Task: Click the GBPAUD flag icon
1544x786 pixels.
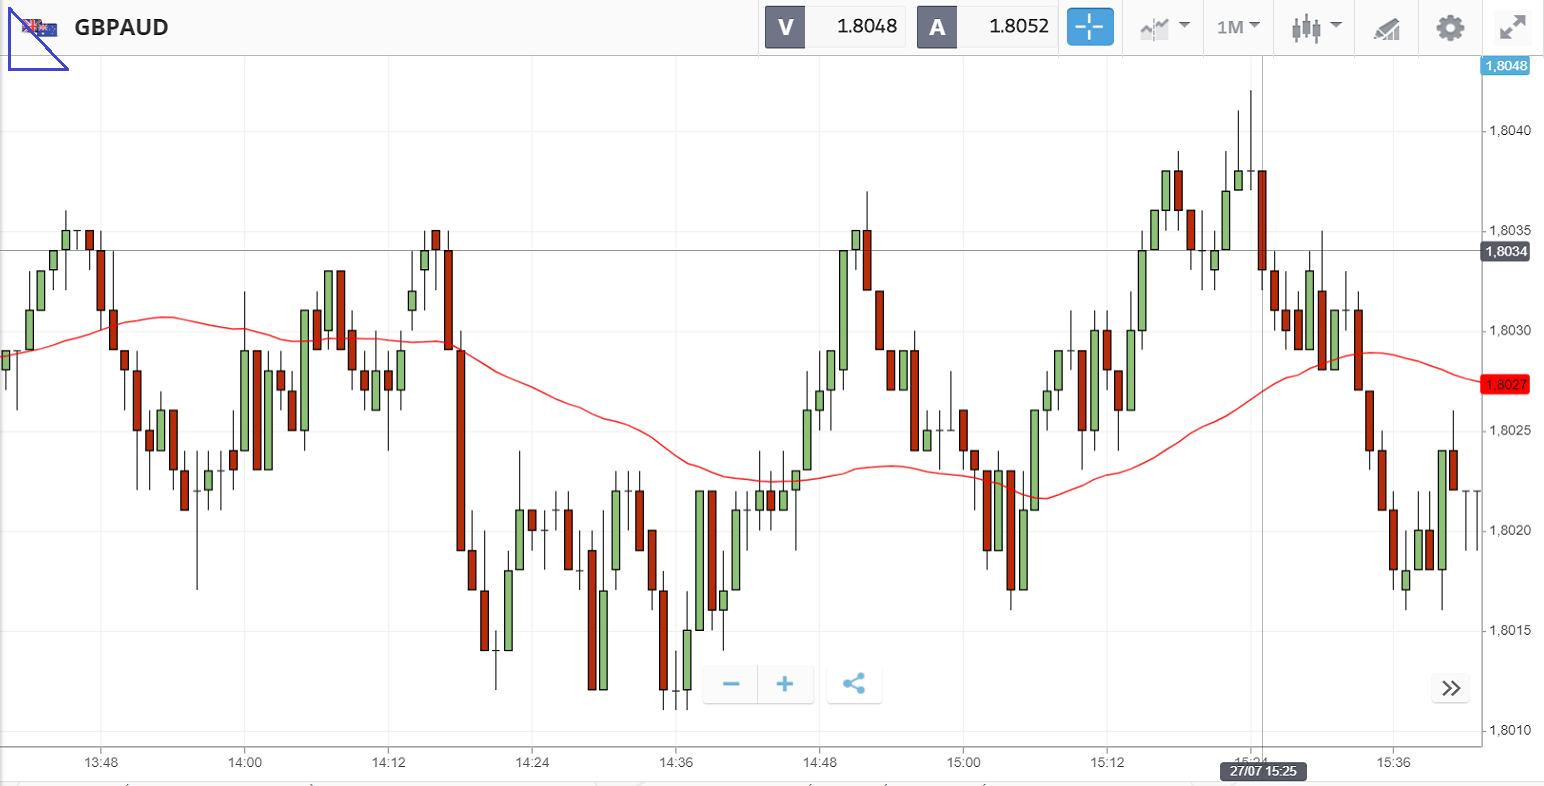Action: (x=40, y=27)
